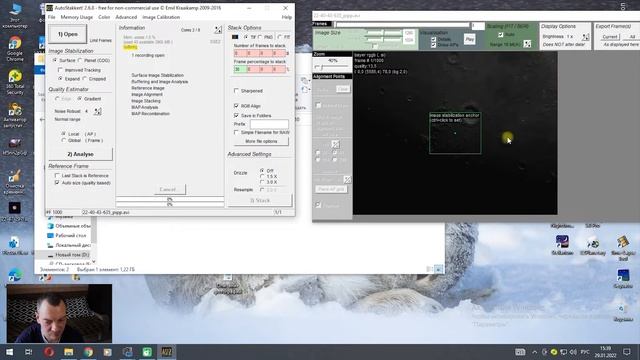Click the Information panel settings icon
The width and height of the screenshot is (640, 360).
click(x=218, y=29)
